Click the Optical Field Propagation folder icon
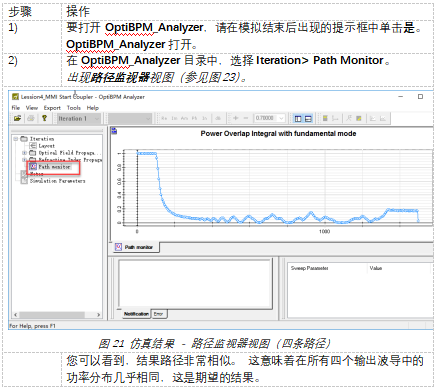This screenshot has width=436, height=389. click(33, 152)
